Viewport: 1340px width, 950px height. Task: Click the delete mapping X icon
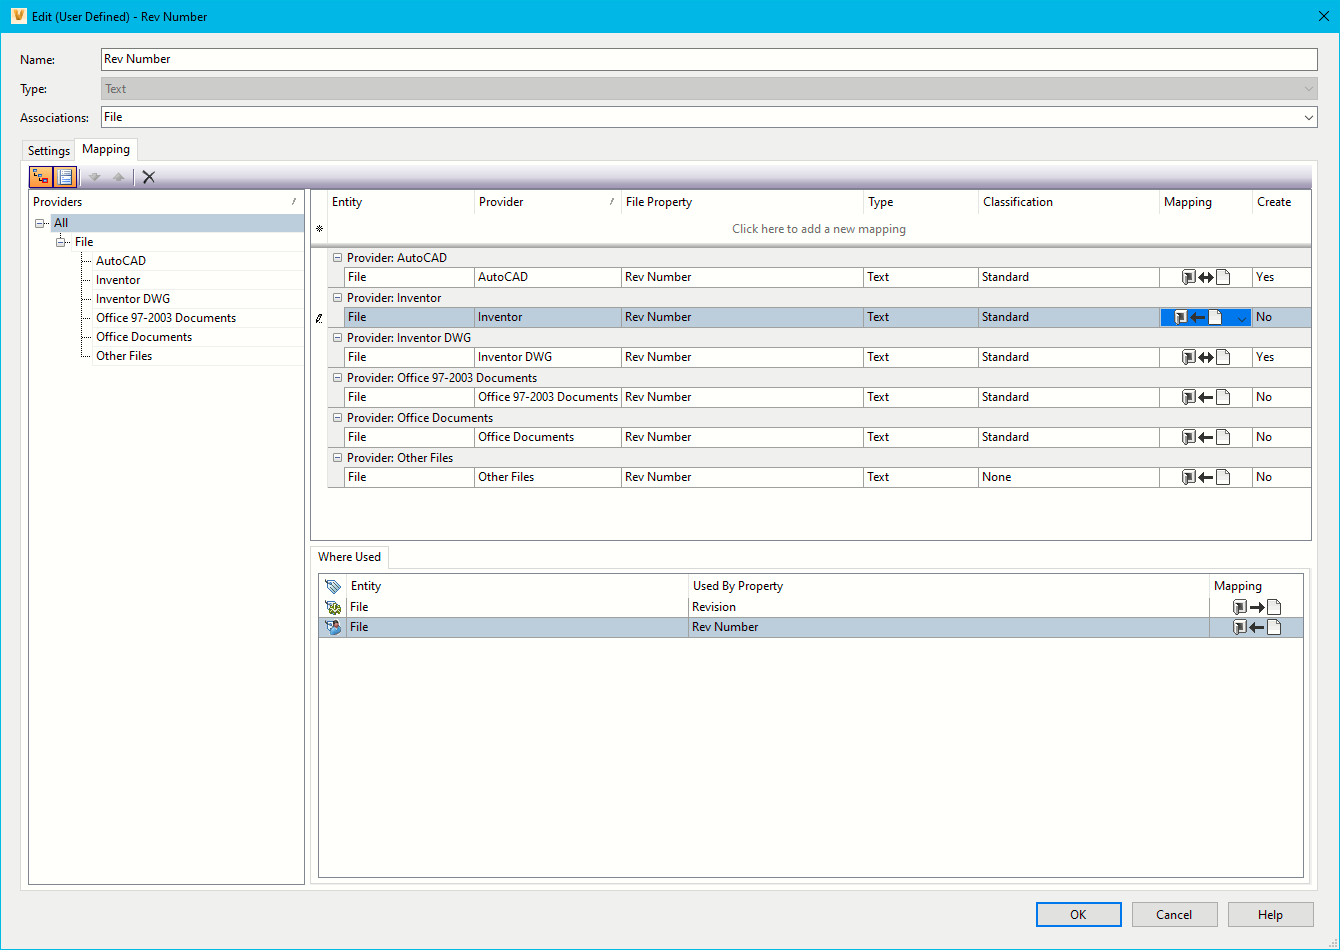pos(148,177)
